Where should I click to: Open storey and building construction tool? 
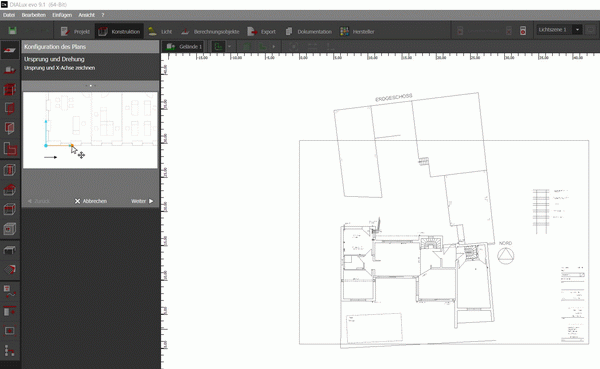click(10, 90)
